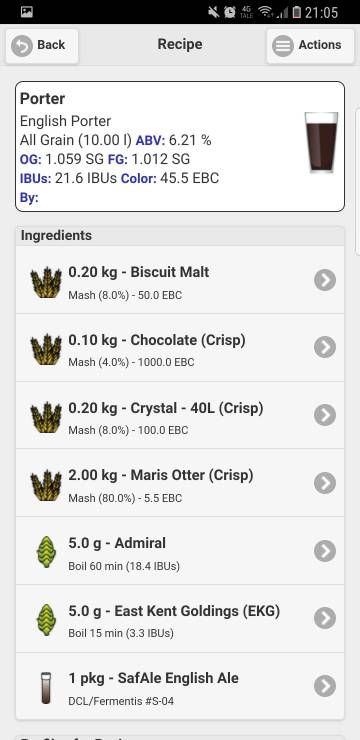Tap the SafAle yeast vial icon
The width and height of the screenshot is (360, 740).
pos(46,688)
